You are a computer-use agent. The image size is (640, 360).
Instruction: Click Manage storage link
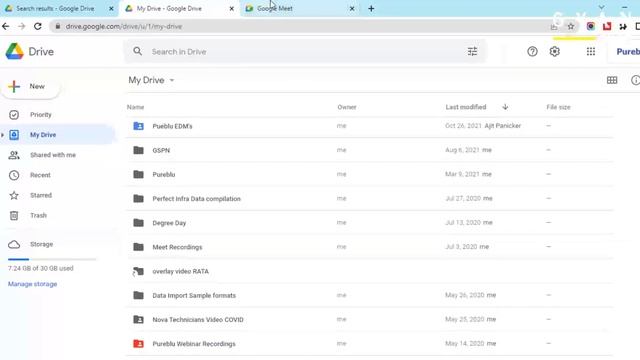click(x=33, y=284)
